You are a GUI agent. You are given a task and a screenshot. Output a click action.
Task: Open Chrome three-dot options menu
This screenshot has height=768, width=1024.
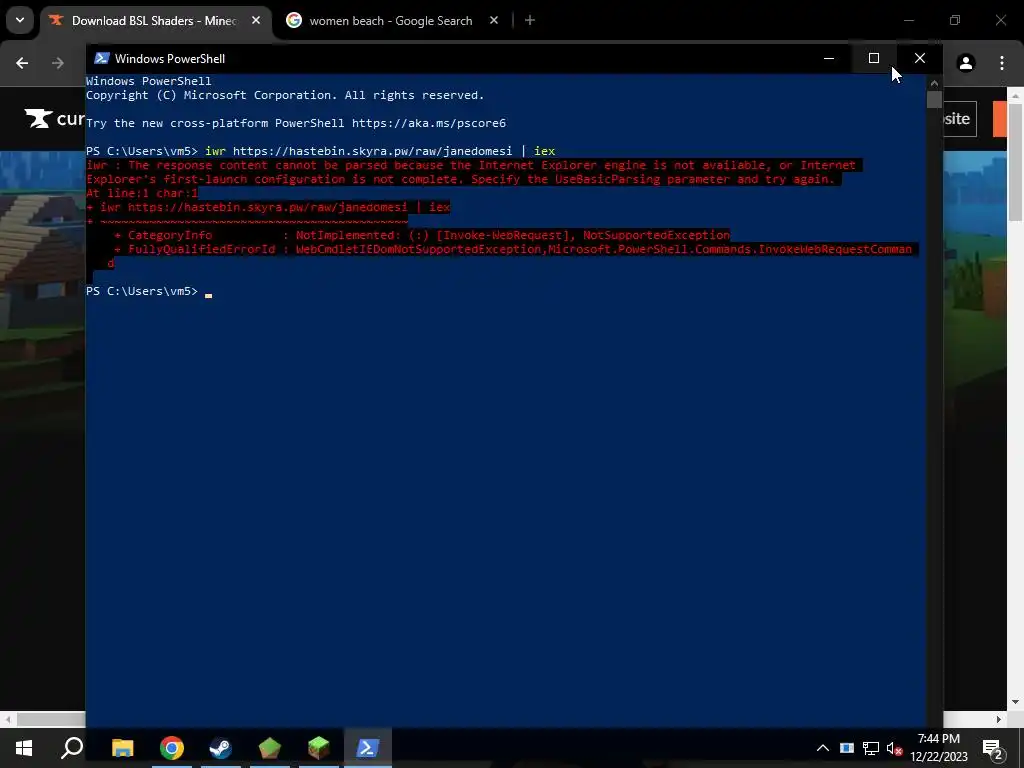(x=1002, y=63)
